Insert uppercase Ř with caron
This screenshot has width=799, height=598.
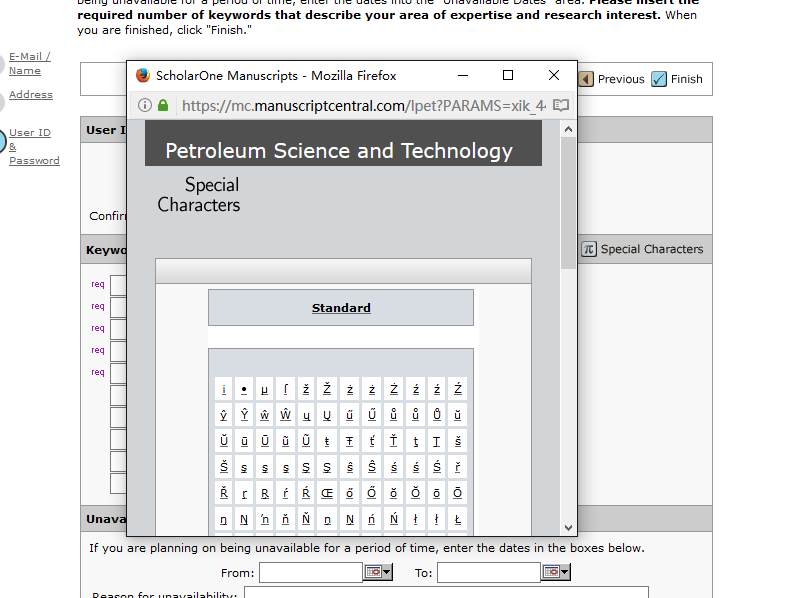(x=224, y=493)
